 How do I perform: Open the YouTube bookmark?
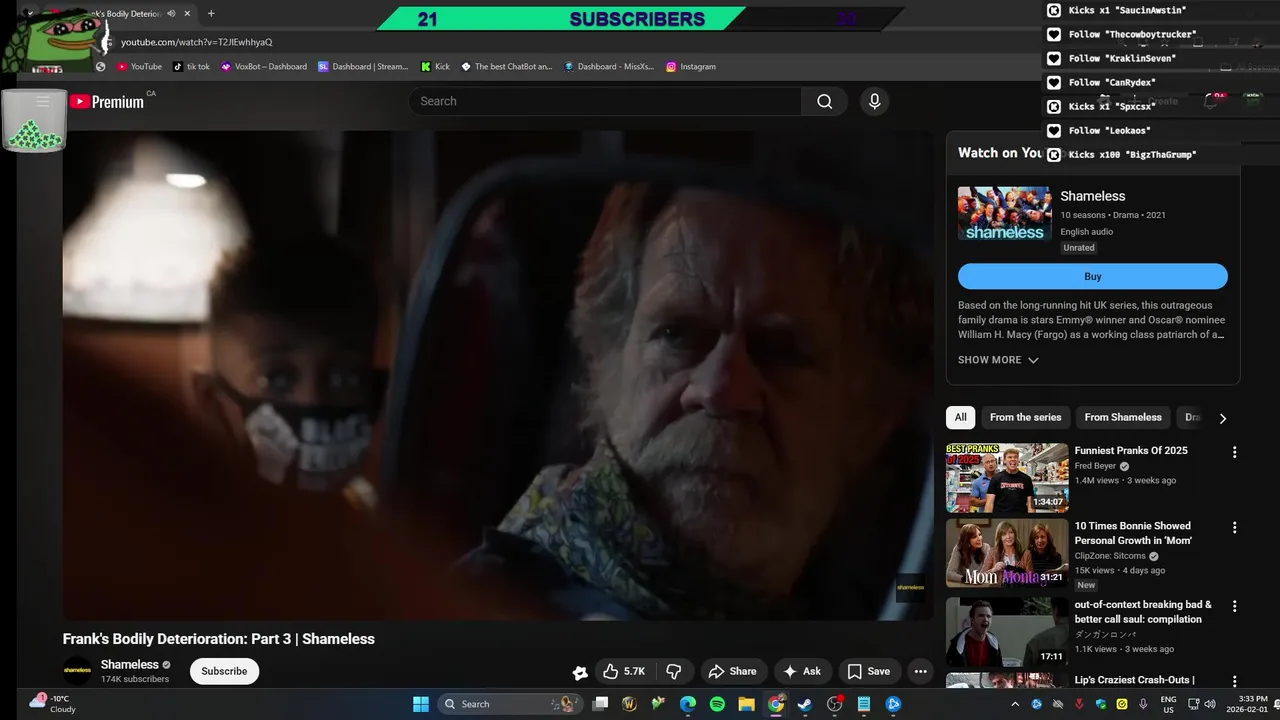point(139,66)
